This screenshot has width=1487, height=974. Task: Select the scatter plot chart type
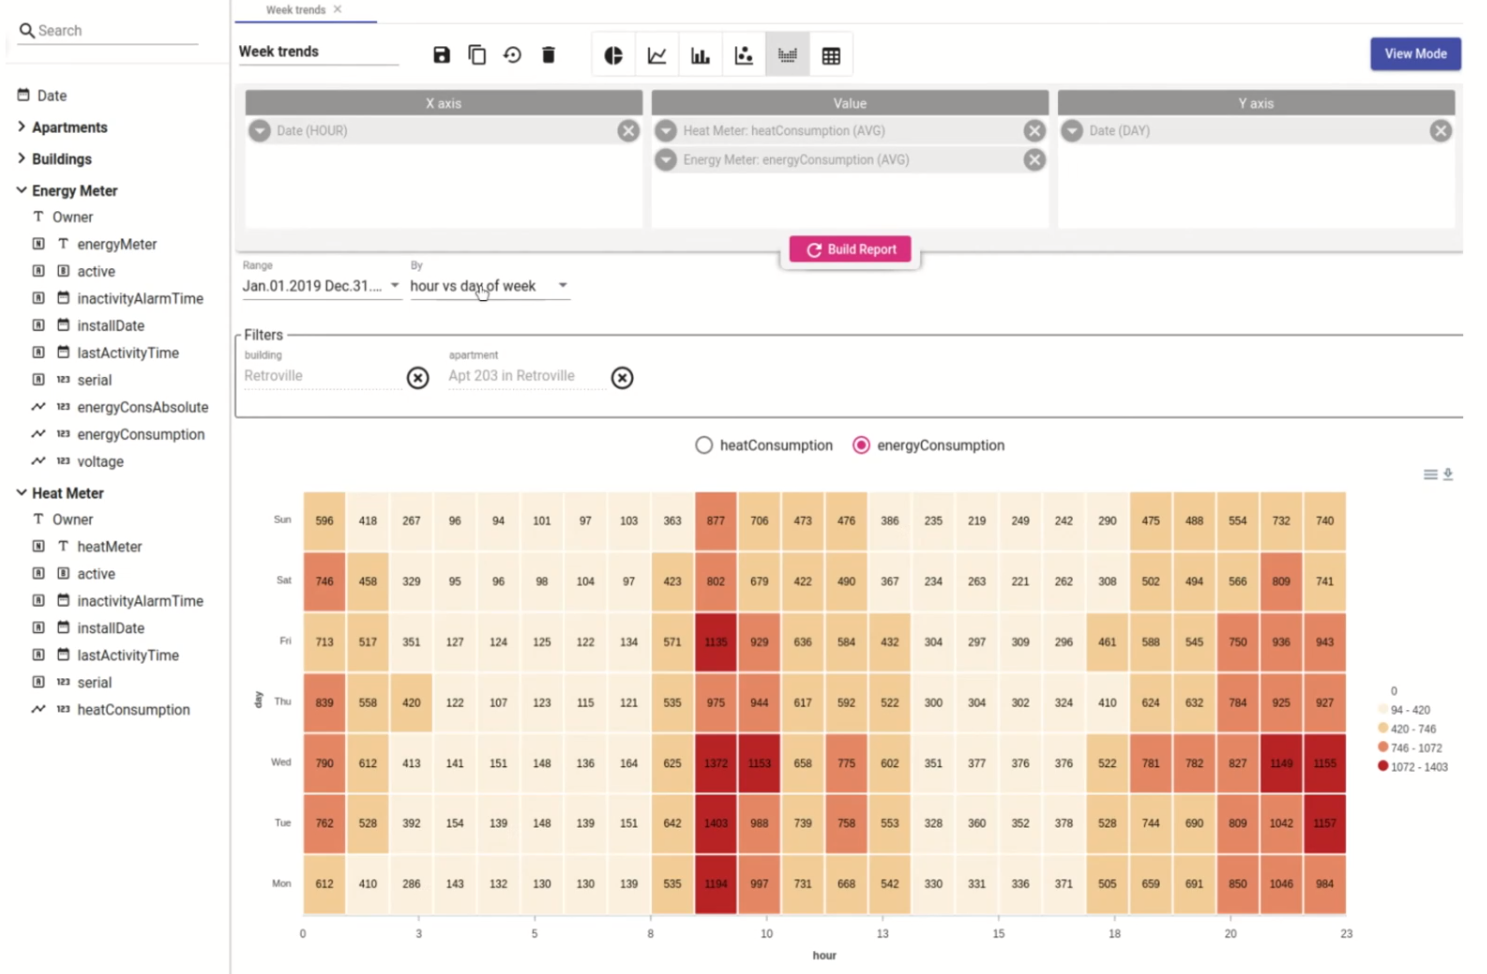(744, 56)
